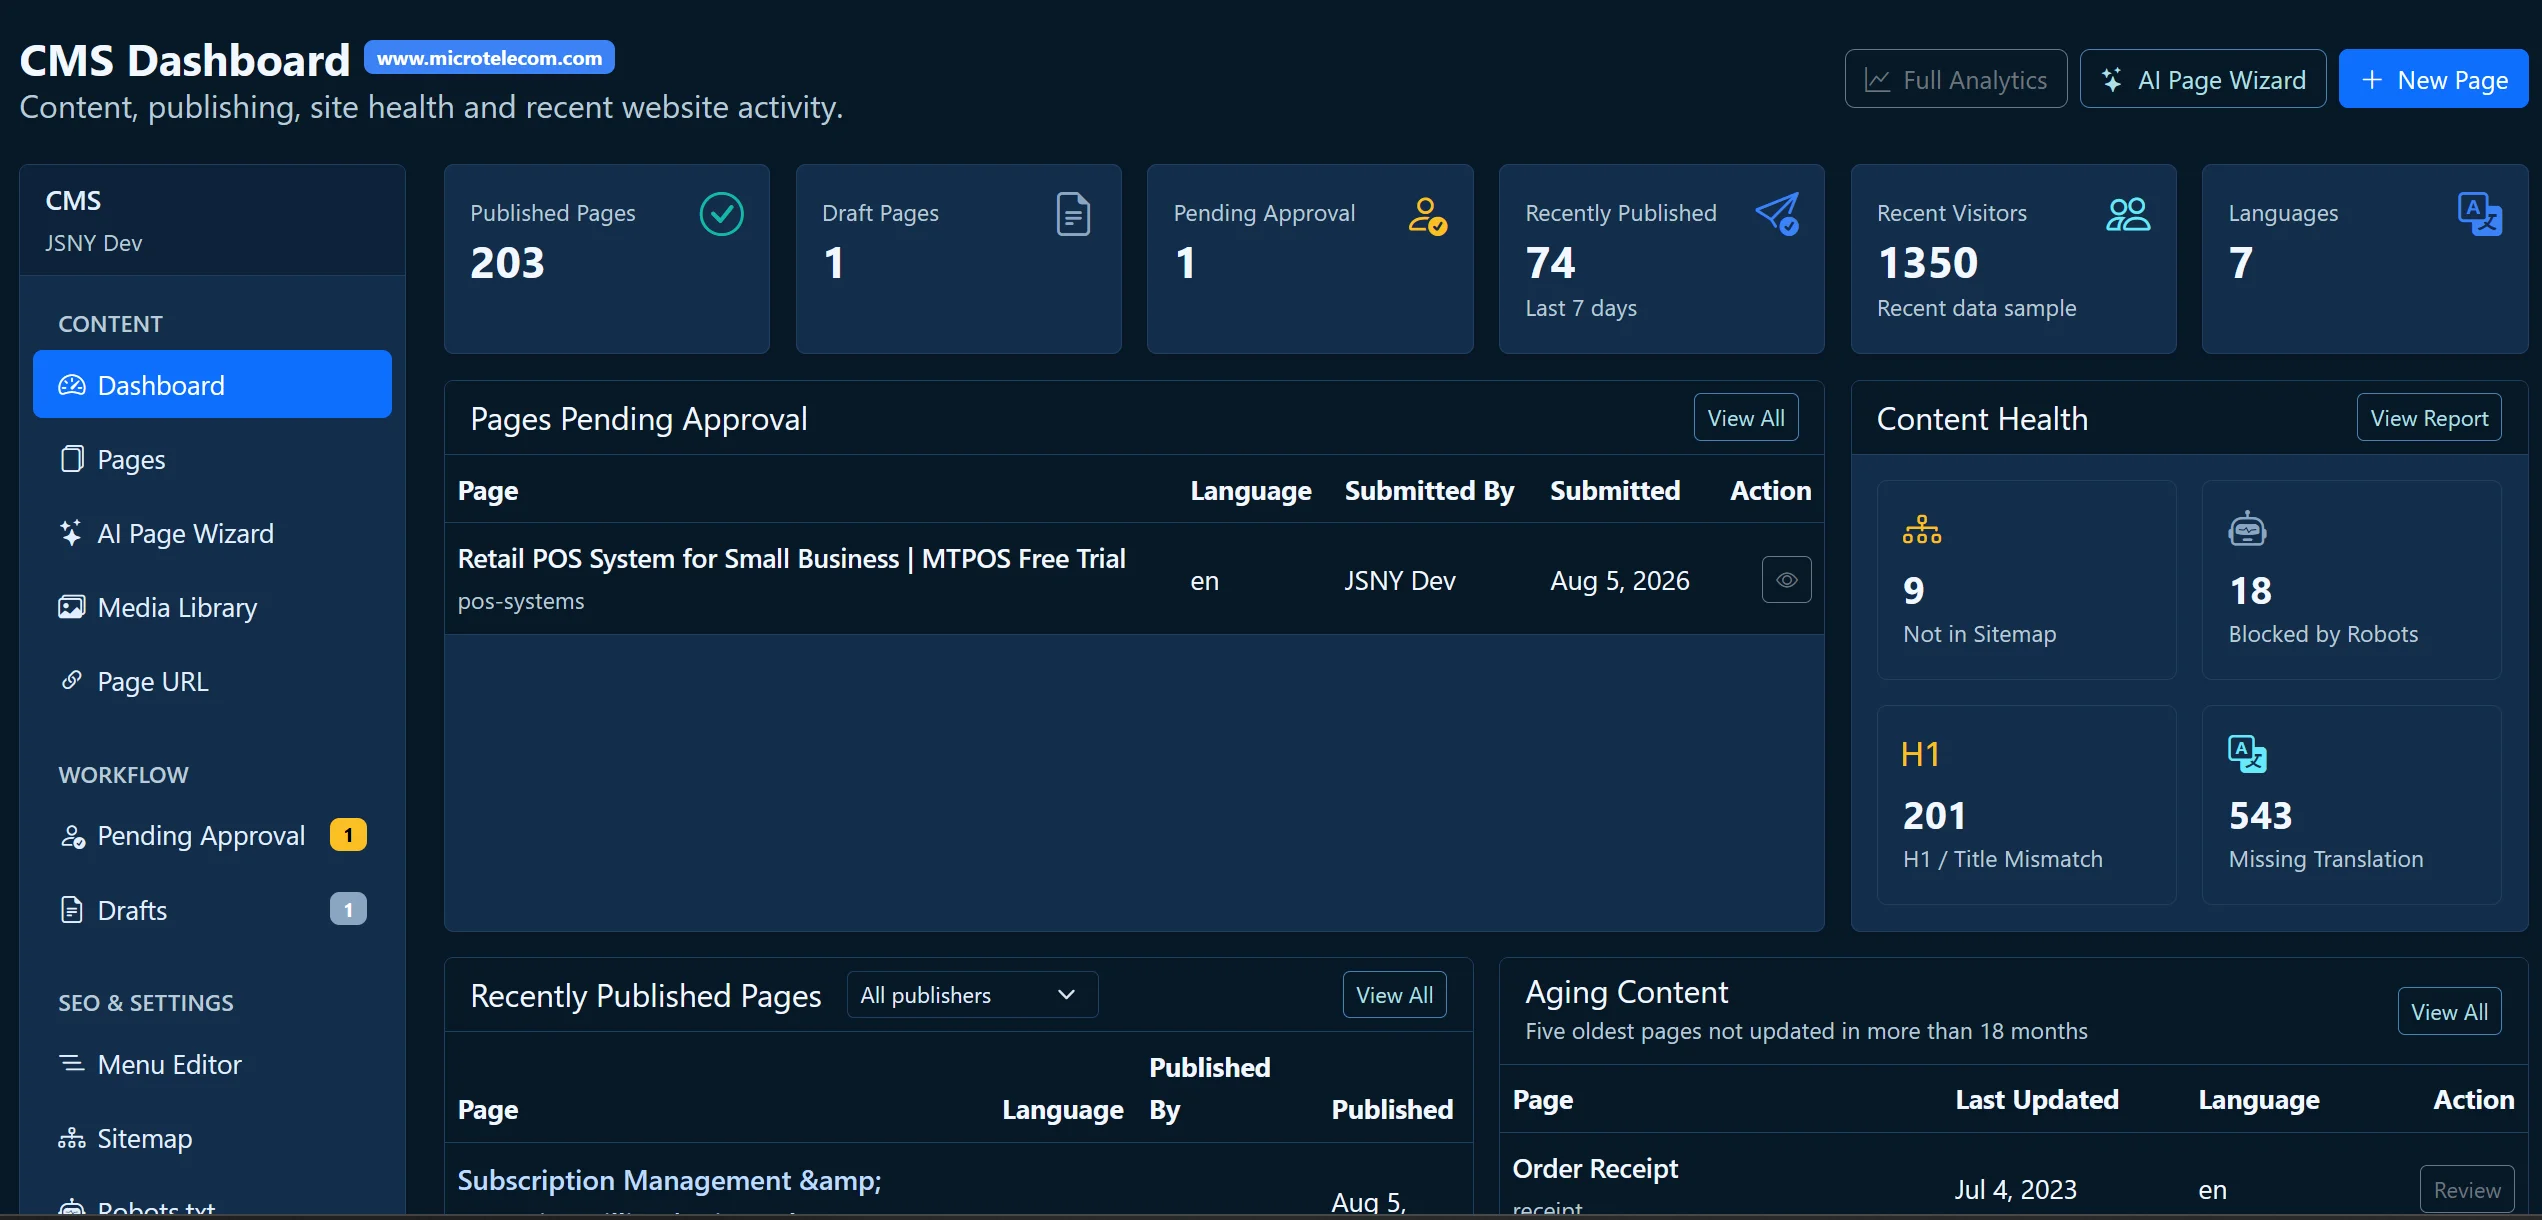The image size is (2542, 1220).
Task: Open Retail POS System for Small Business page
Action: [791, 558]
